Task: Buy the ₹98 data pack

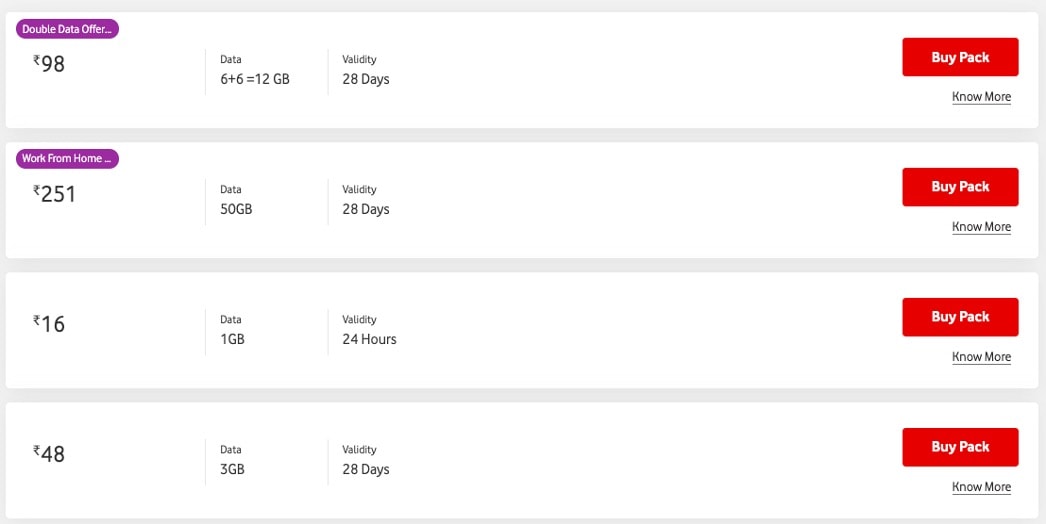Action: 960,57
